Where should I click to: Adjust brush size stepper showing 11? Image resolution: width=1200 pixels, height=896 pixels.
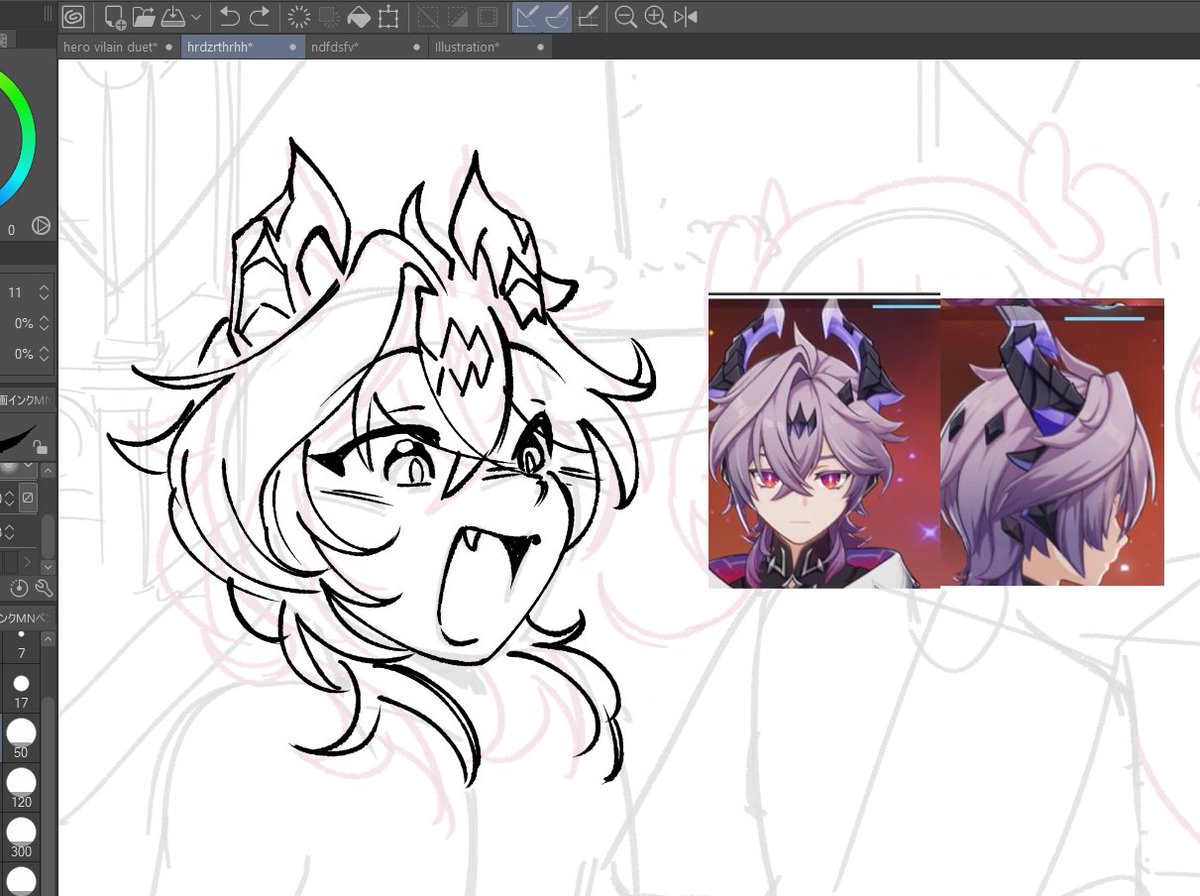[x=44, y=292]
